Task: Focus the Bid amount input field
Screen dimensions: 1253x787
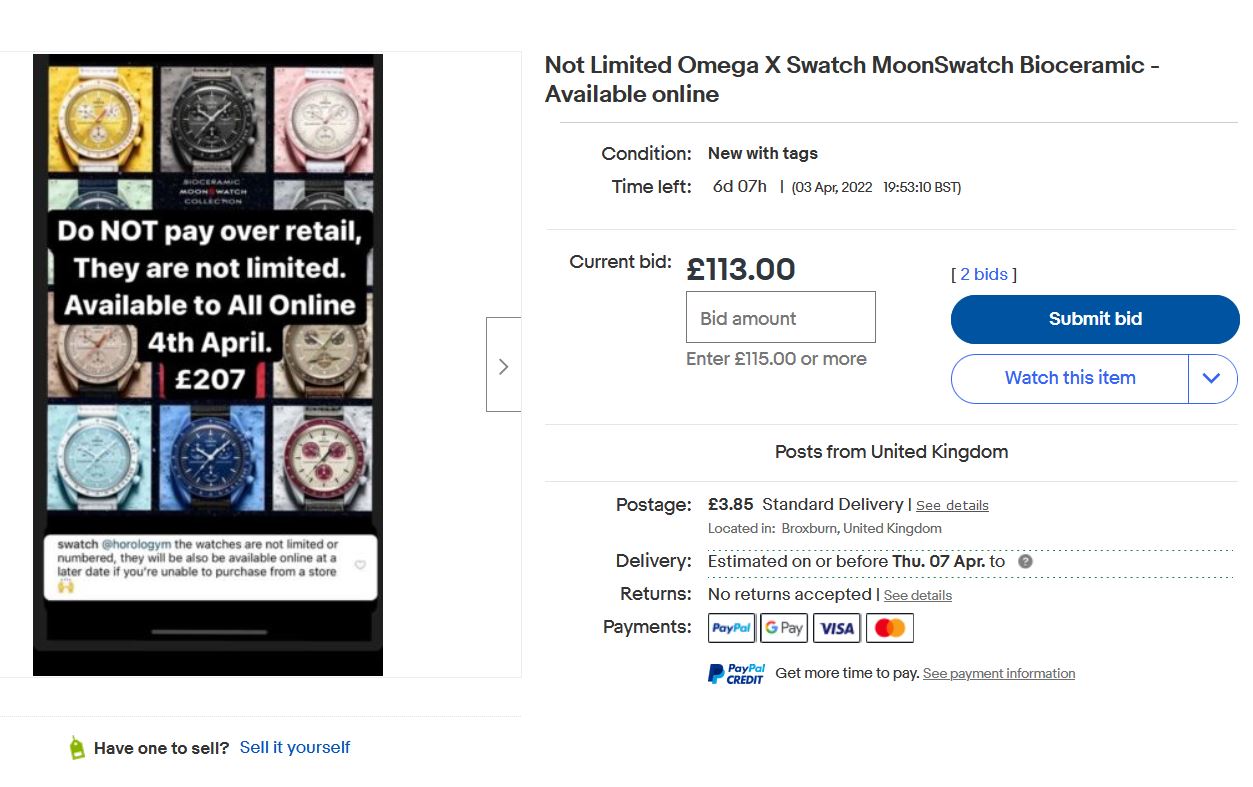Action: click(780, 318)
